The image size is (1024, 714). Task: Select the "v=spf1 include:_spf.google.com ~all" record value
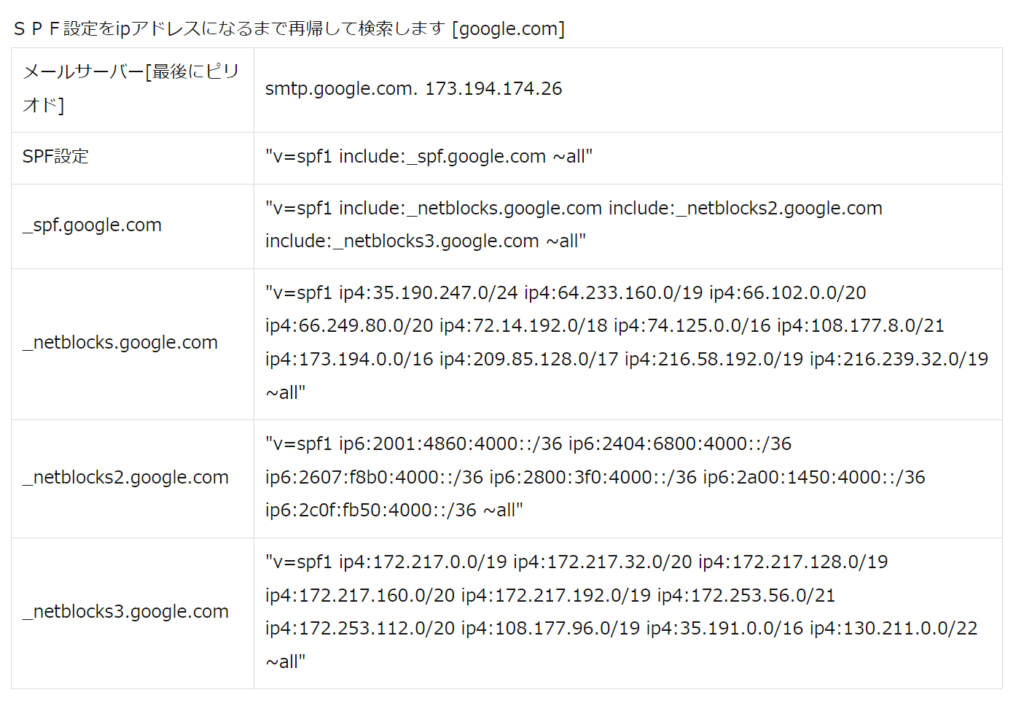tap(429, 157)
